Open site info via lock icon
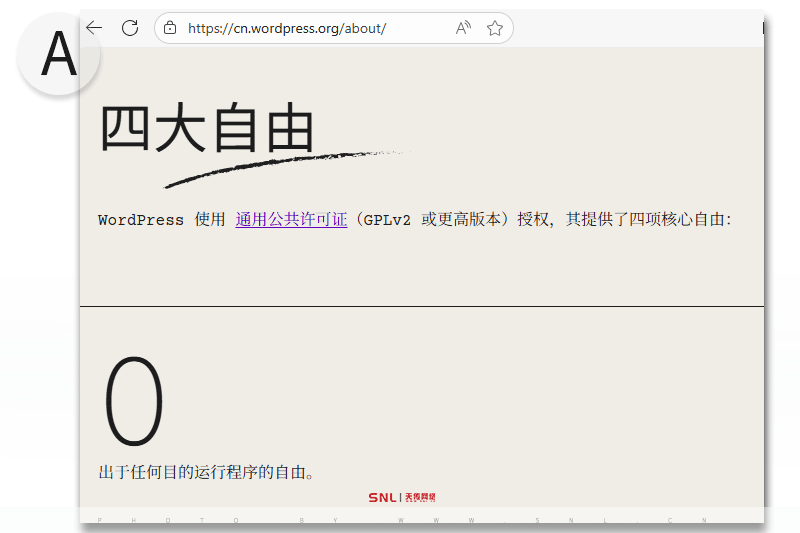 click(170, 28)
